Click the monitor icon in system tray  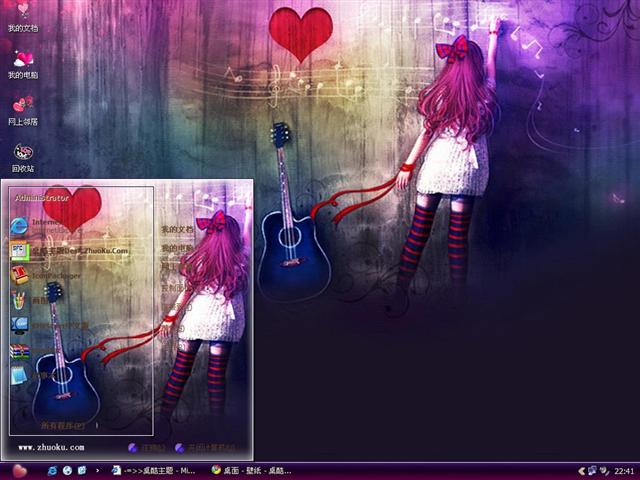pyautogui.click(x=592, y=471)
